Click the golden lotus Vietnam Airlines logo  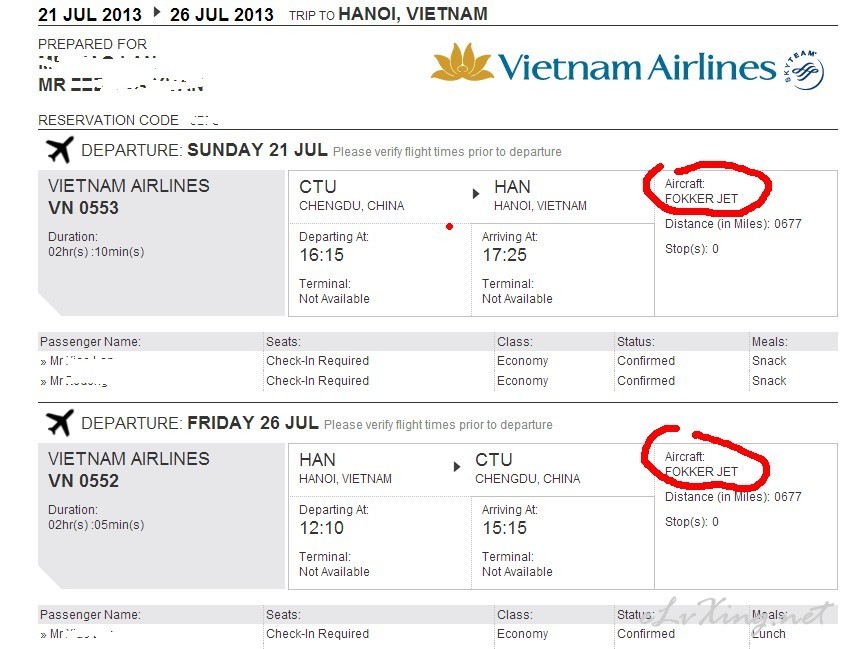point(462,62)
